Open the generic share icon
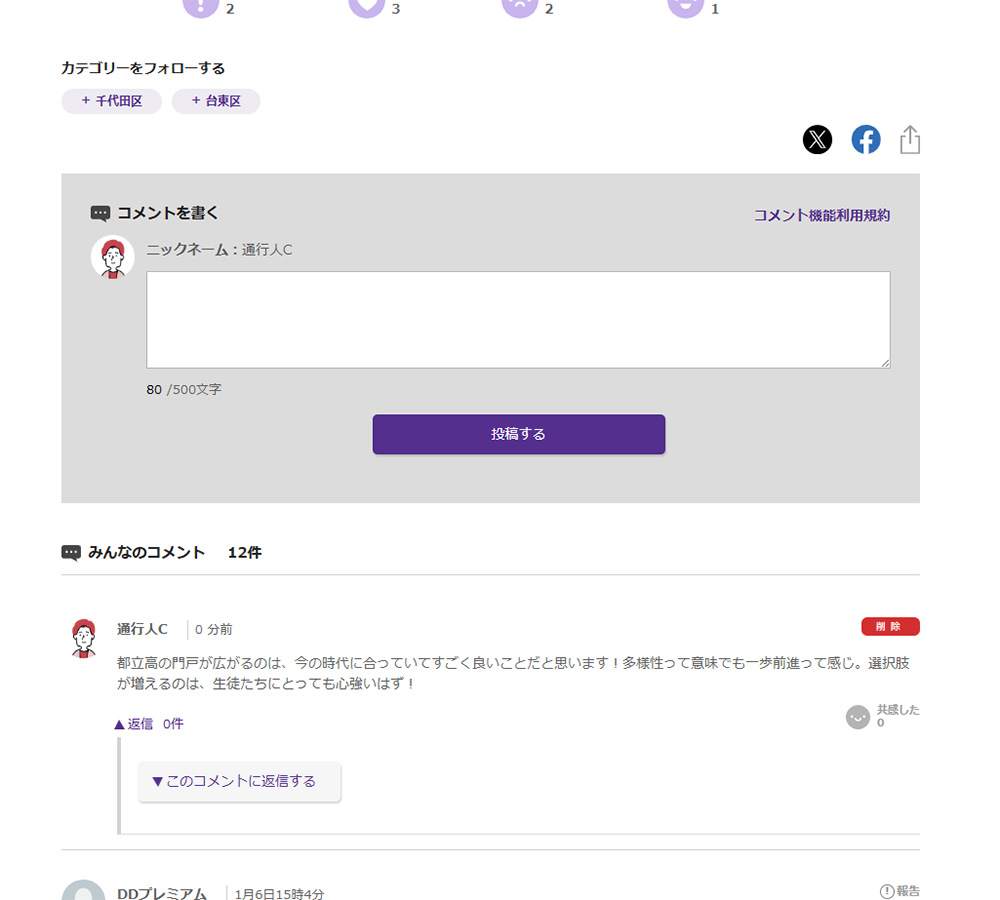 coord(909,140)
